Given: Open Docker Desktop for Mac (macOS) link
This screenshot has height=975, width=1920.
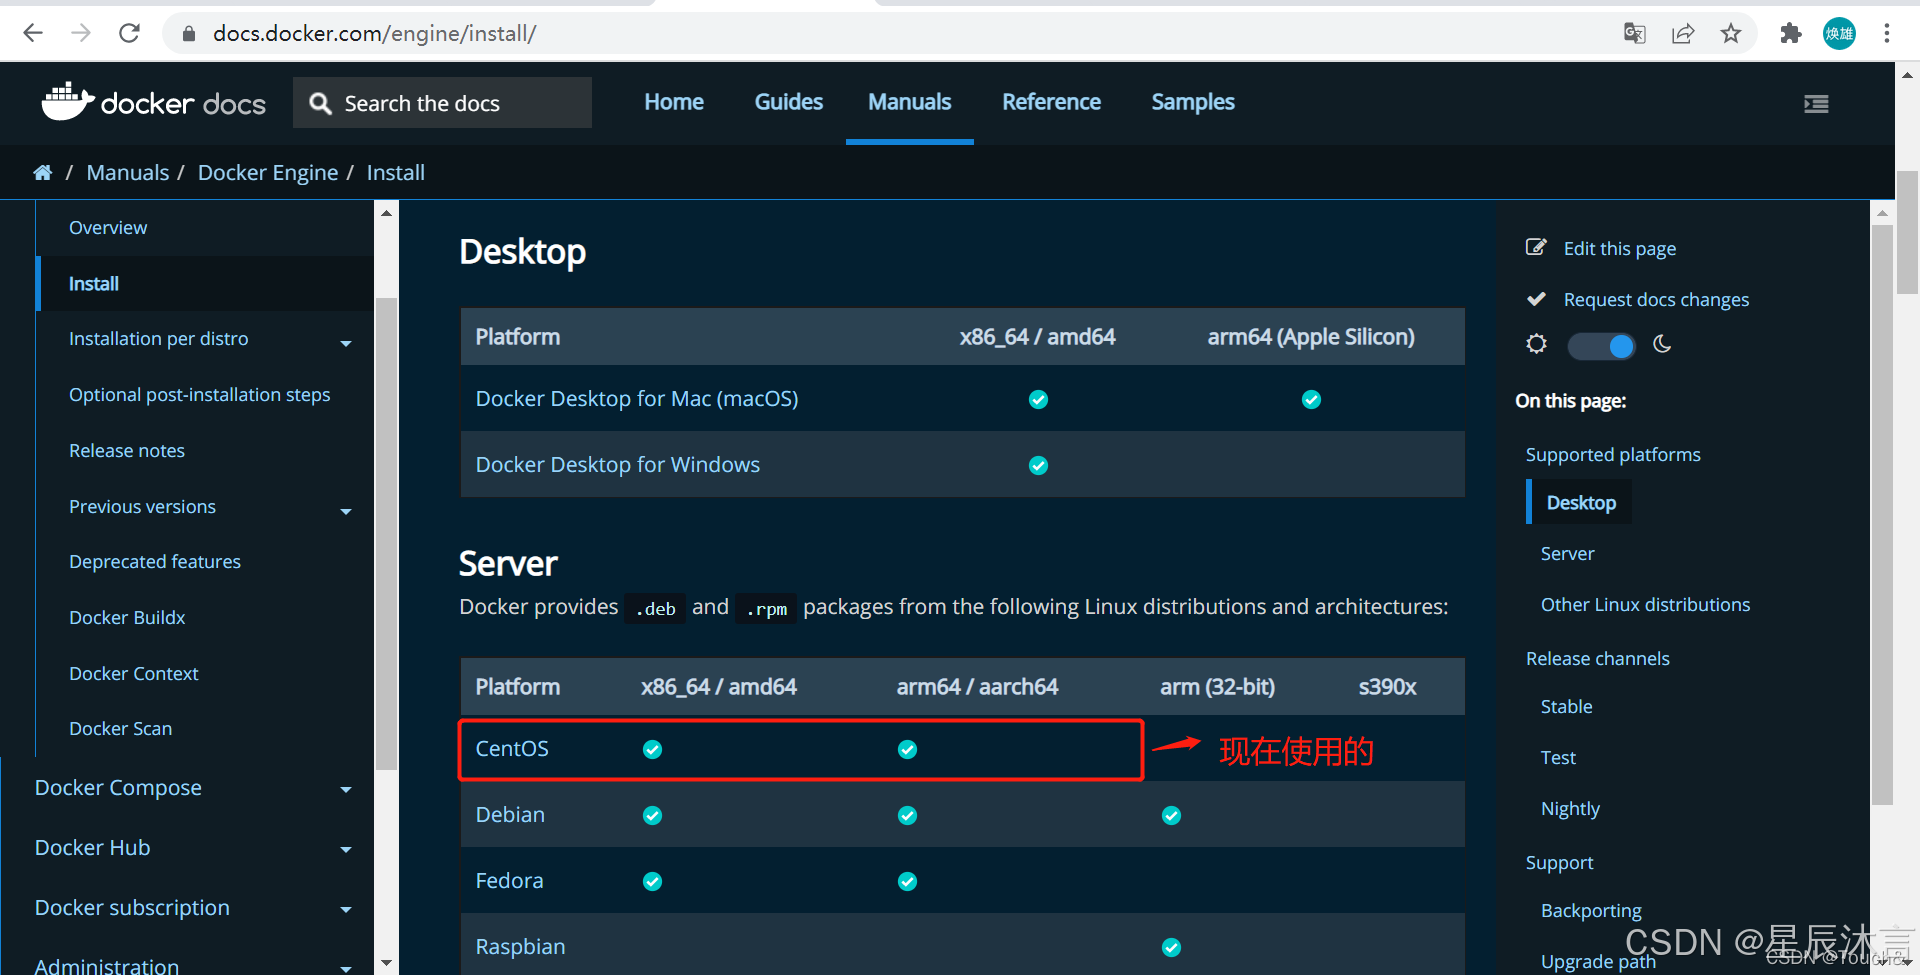Looking at the screenshot, I should coord(637,399).
